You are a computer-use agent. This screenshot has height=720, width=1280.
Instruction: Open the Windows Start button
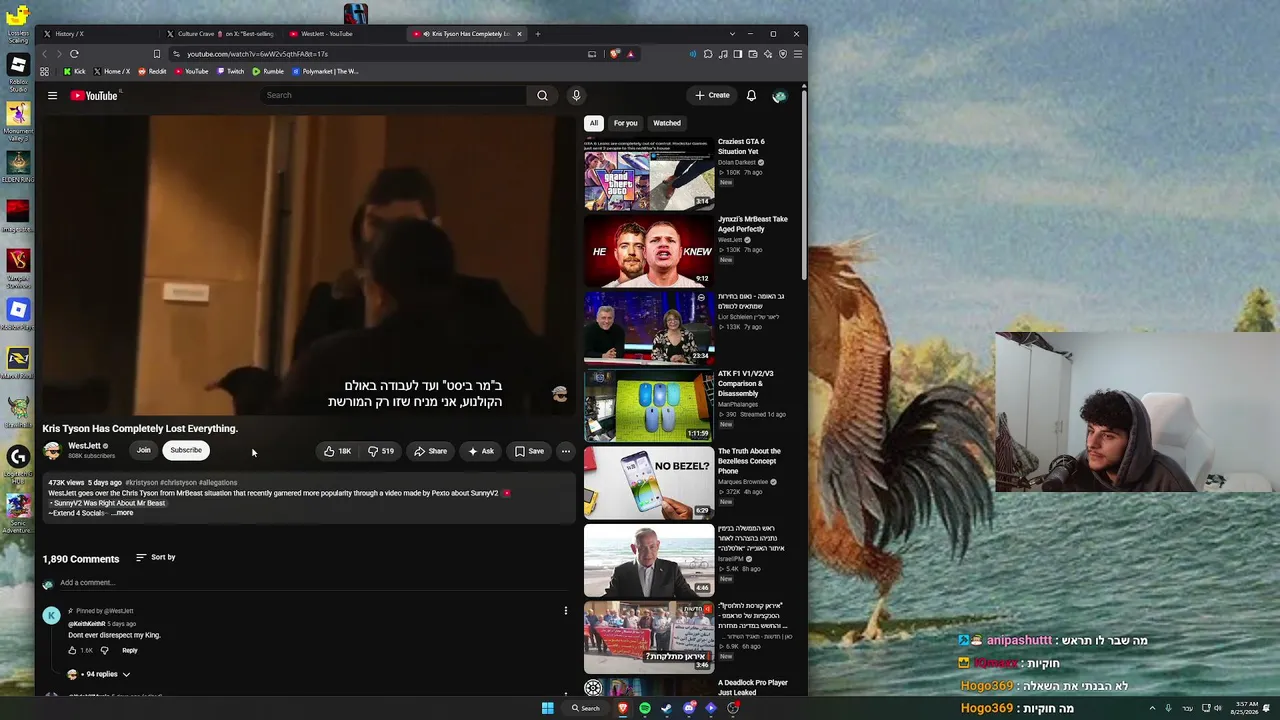(547, 708)
